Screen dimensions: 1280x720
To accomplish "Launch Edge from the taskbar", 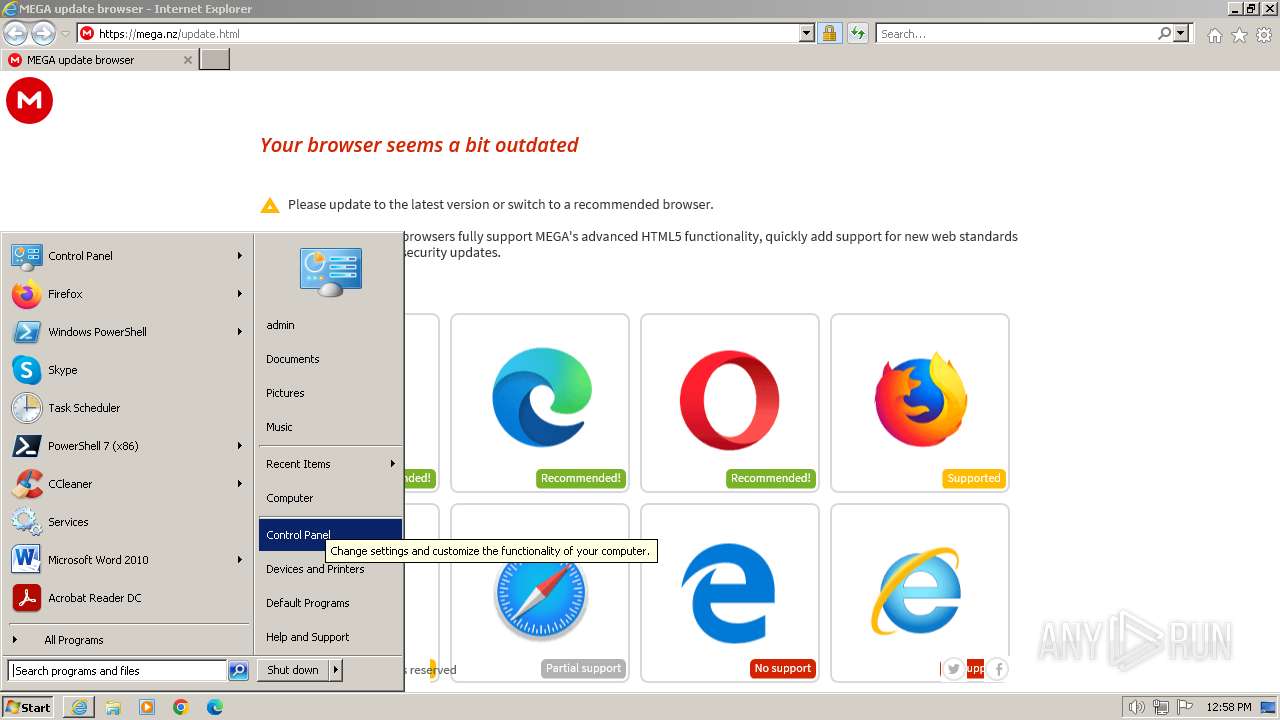I will [x=215, y=707].
